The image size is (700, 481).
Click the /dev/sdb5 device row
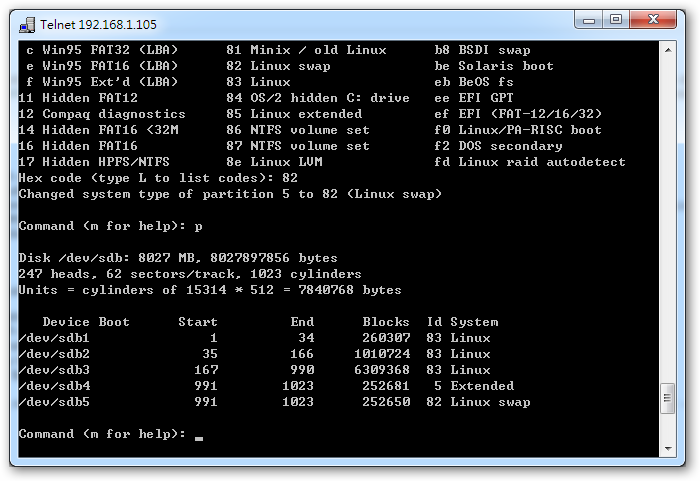coord(274,402)
